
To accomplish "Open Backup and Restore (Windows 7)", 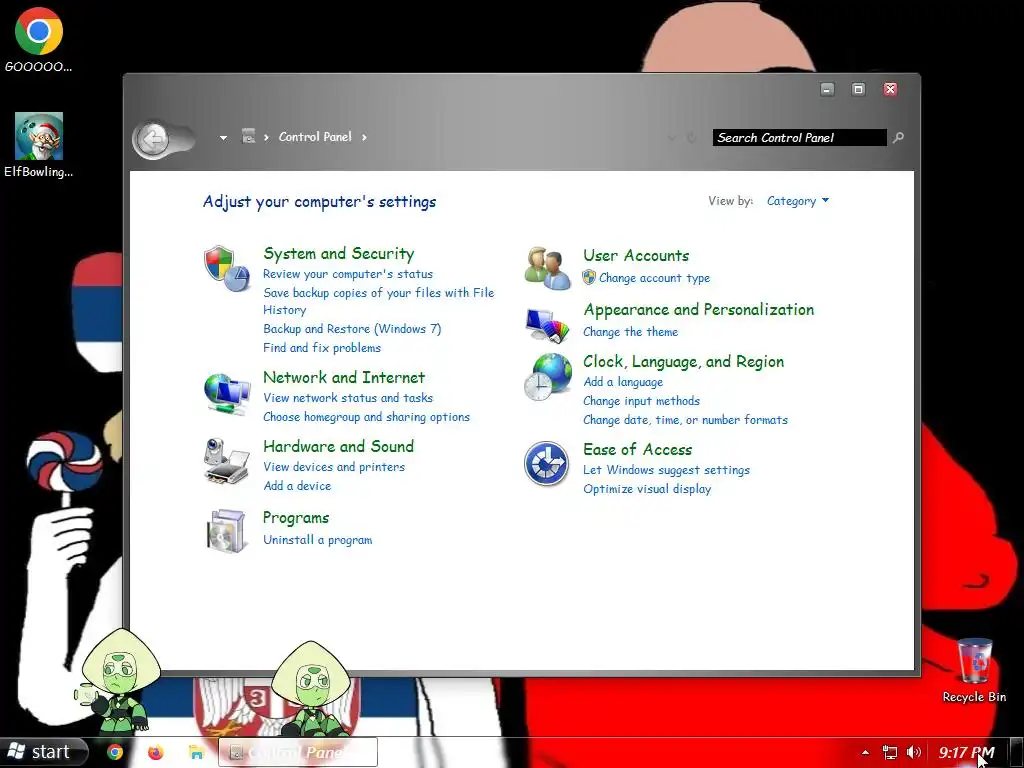I will 352,328.
